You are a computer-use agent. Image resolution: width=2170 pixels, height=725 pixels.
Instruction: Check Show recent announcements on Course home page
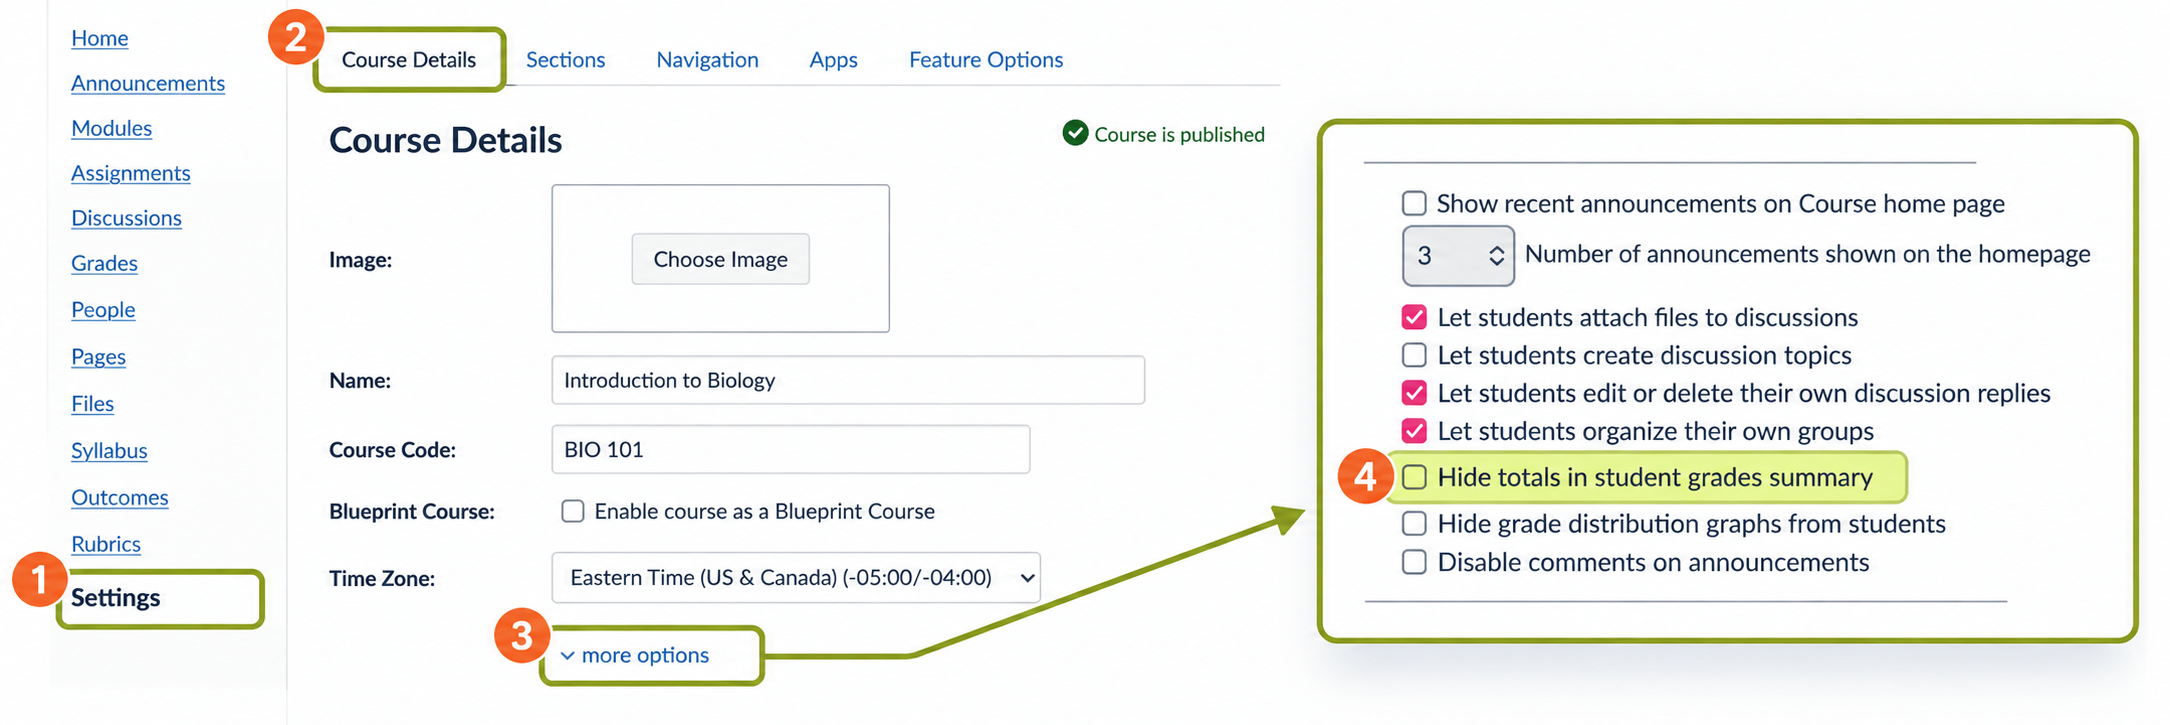tap(1414, 203)
